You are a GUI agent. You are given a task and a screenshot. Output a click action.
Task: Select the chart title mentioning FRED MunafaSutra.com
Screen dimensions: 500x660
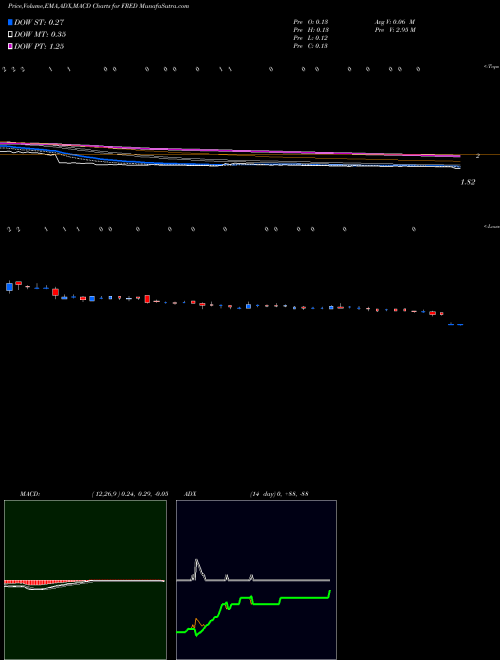coord(98,7)
